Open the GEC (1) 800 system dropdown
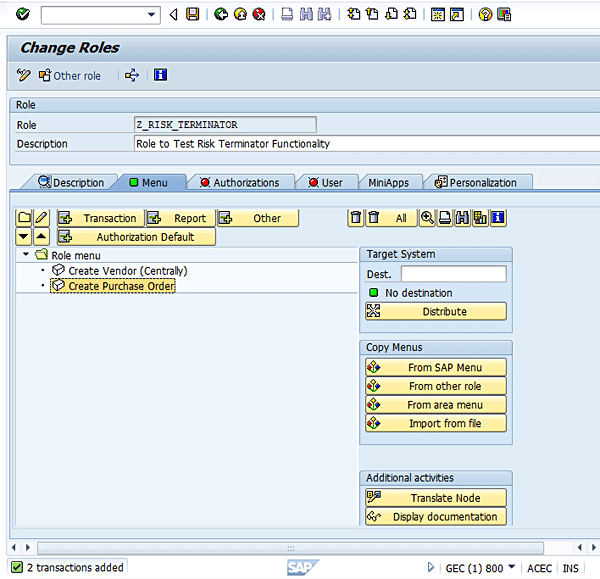Image resolution: width=600 pixels, height=579 pixels. pyautogui.click(x=512, y=567)
